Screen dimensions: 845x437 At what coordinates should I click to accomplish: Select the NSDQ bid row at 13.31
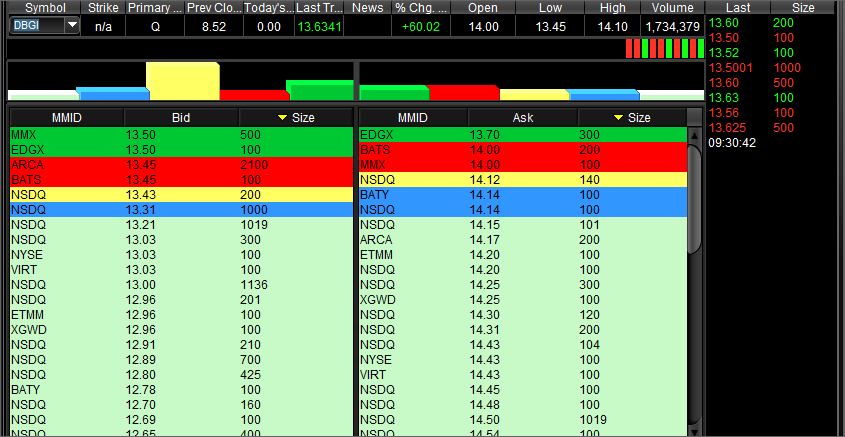182,210
